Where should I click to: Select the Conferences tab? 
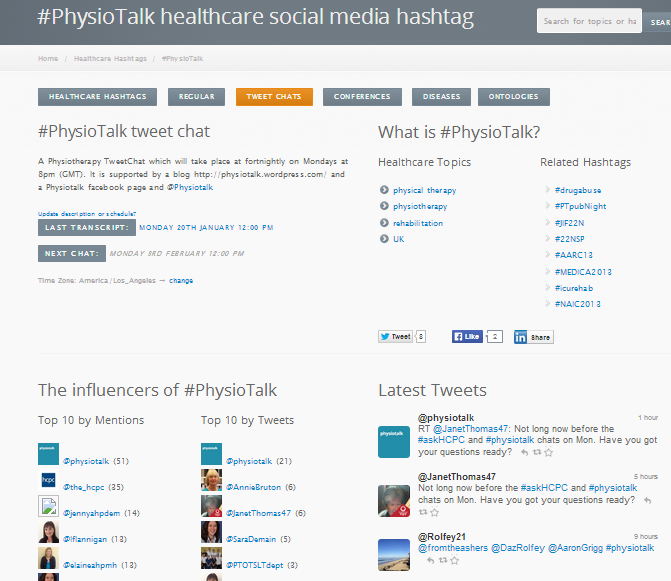point(362,97)
